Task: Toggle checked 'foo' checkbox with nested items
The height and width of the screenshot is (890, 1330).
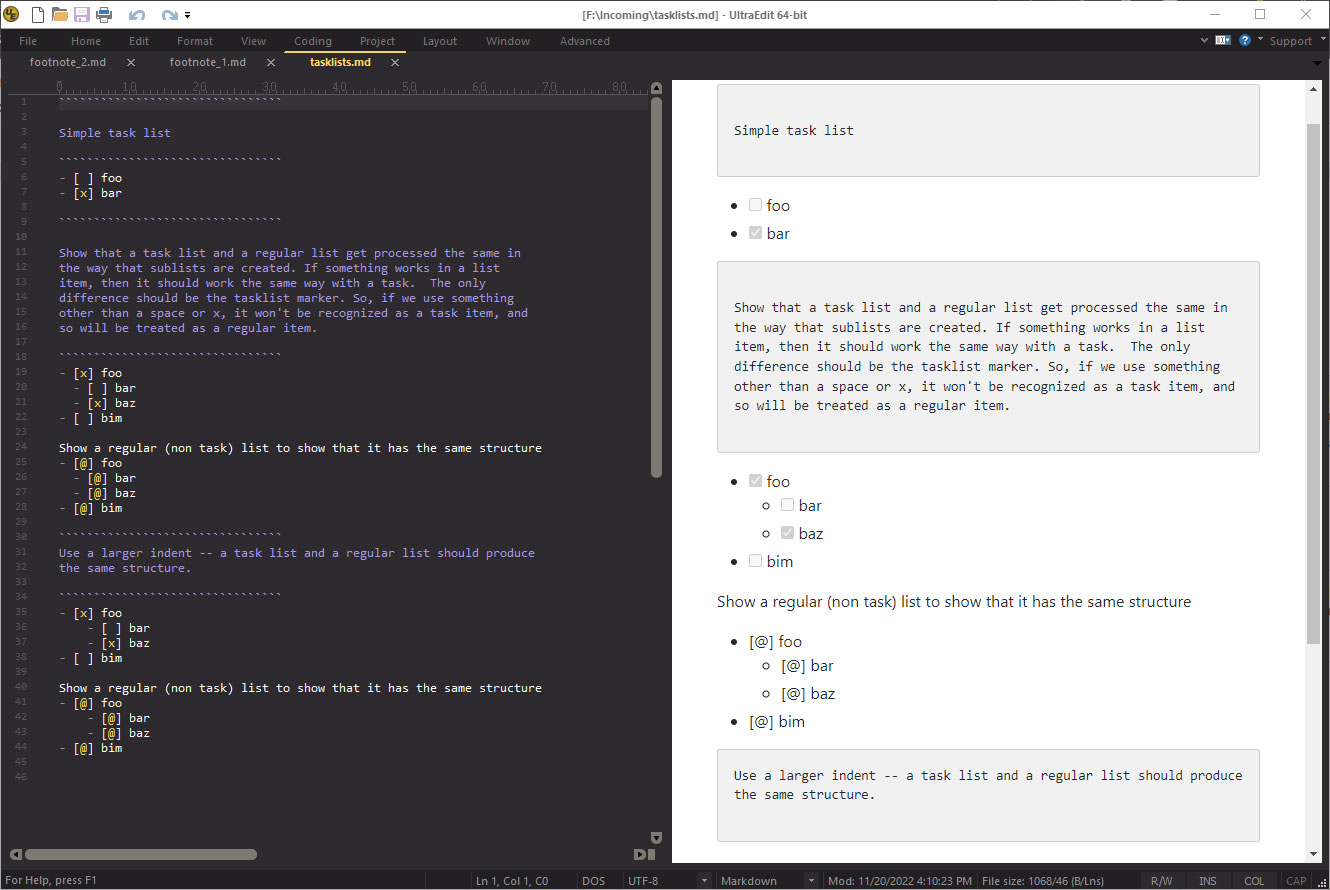Action: tap(755, 481)
